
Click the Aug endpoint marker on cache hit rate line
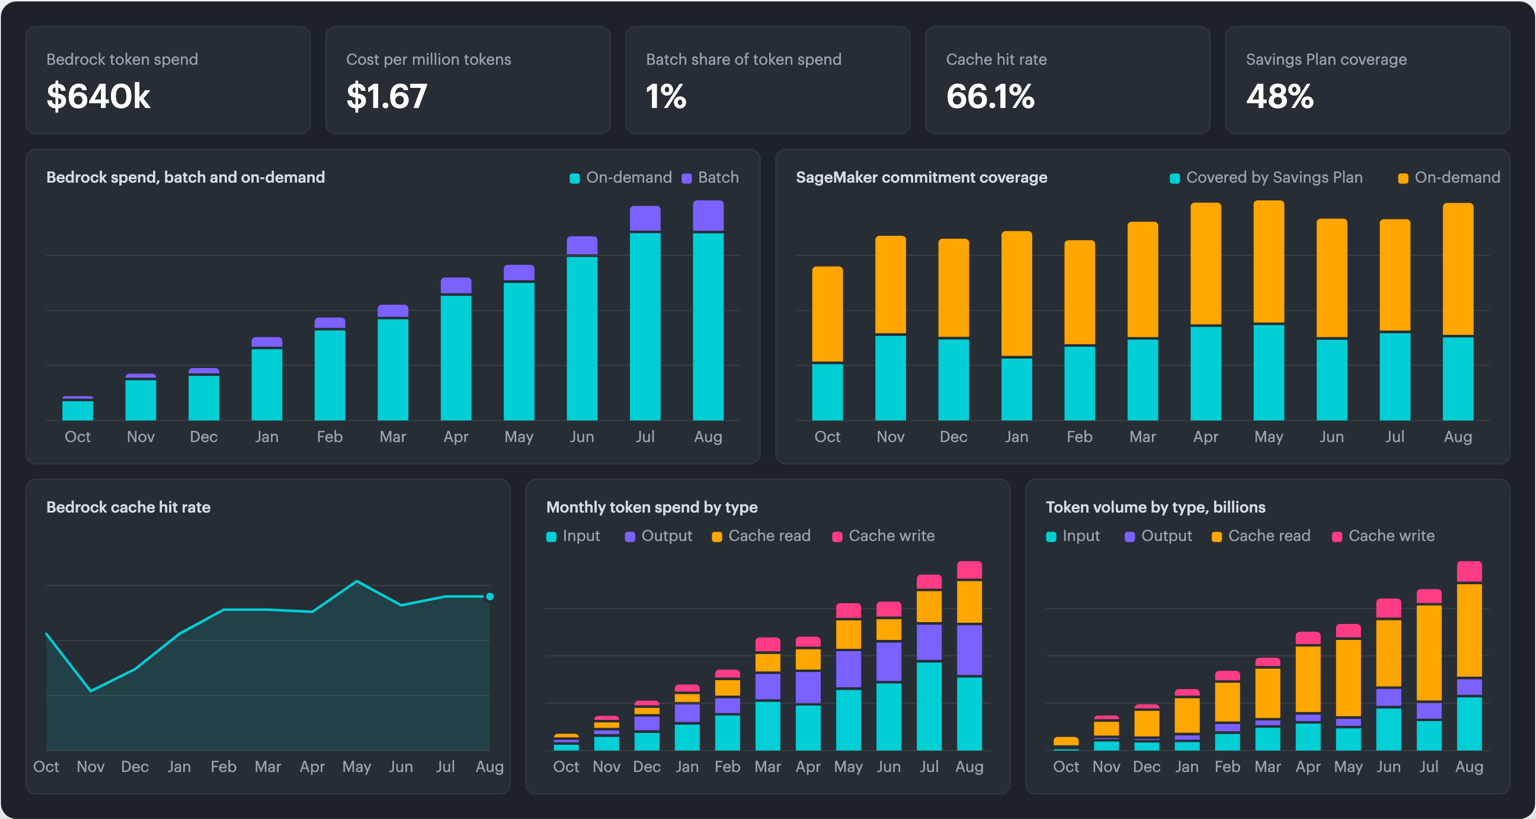(x=490, y=597)
